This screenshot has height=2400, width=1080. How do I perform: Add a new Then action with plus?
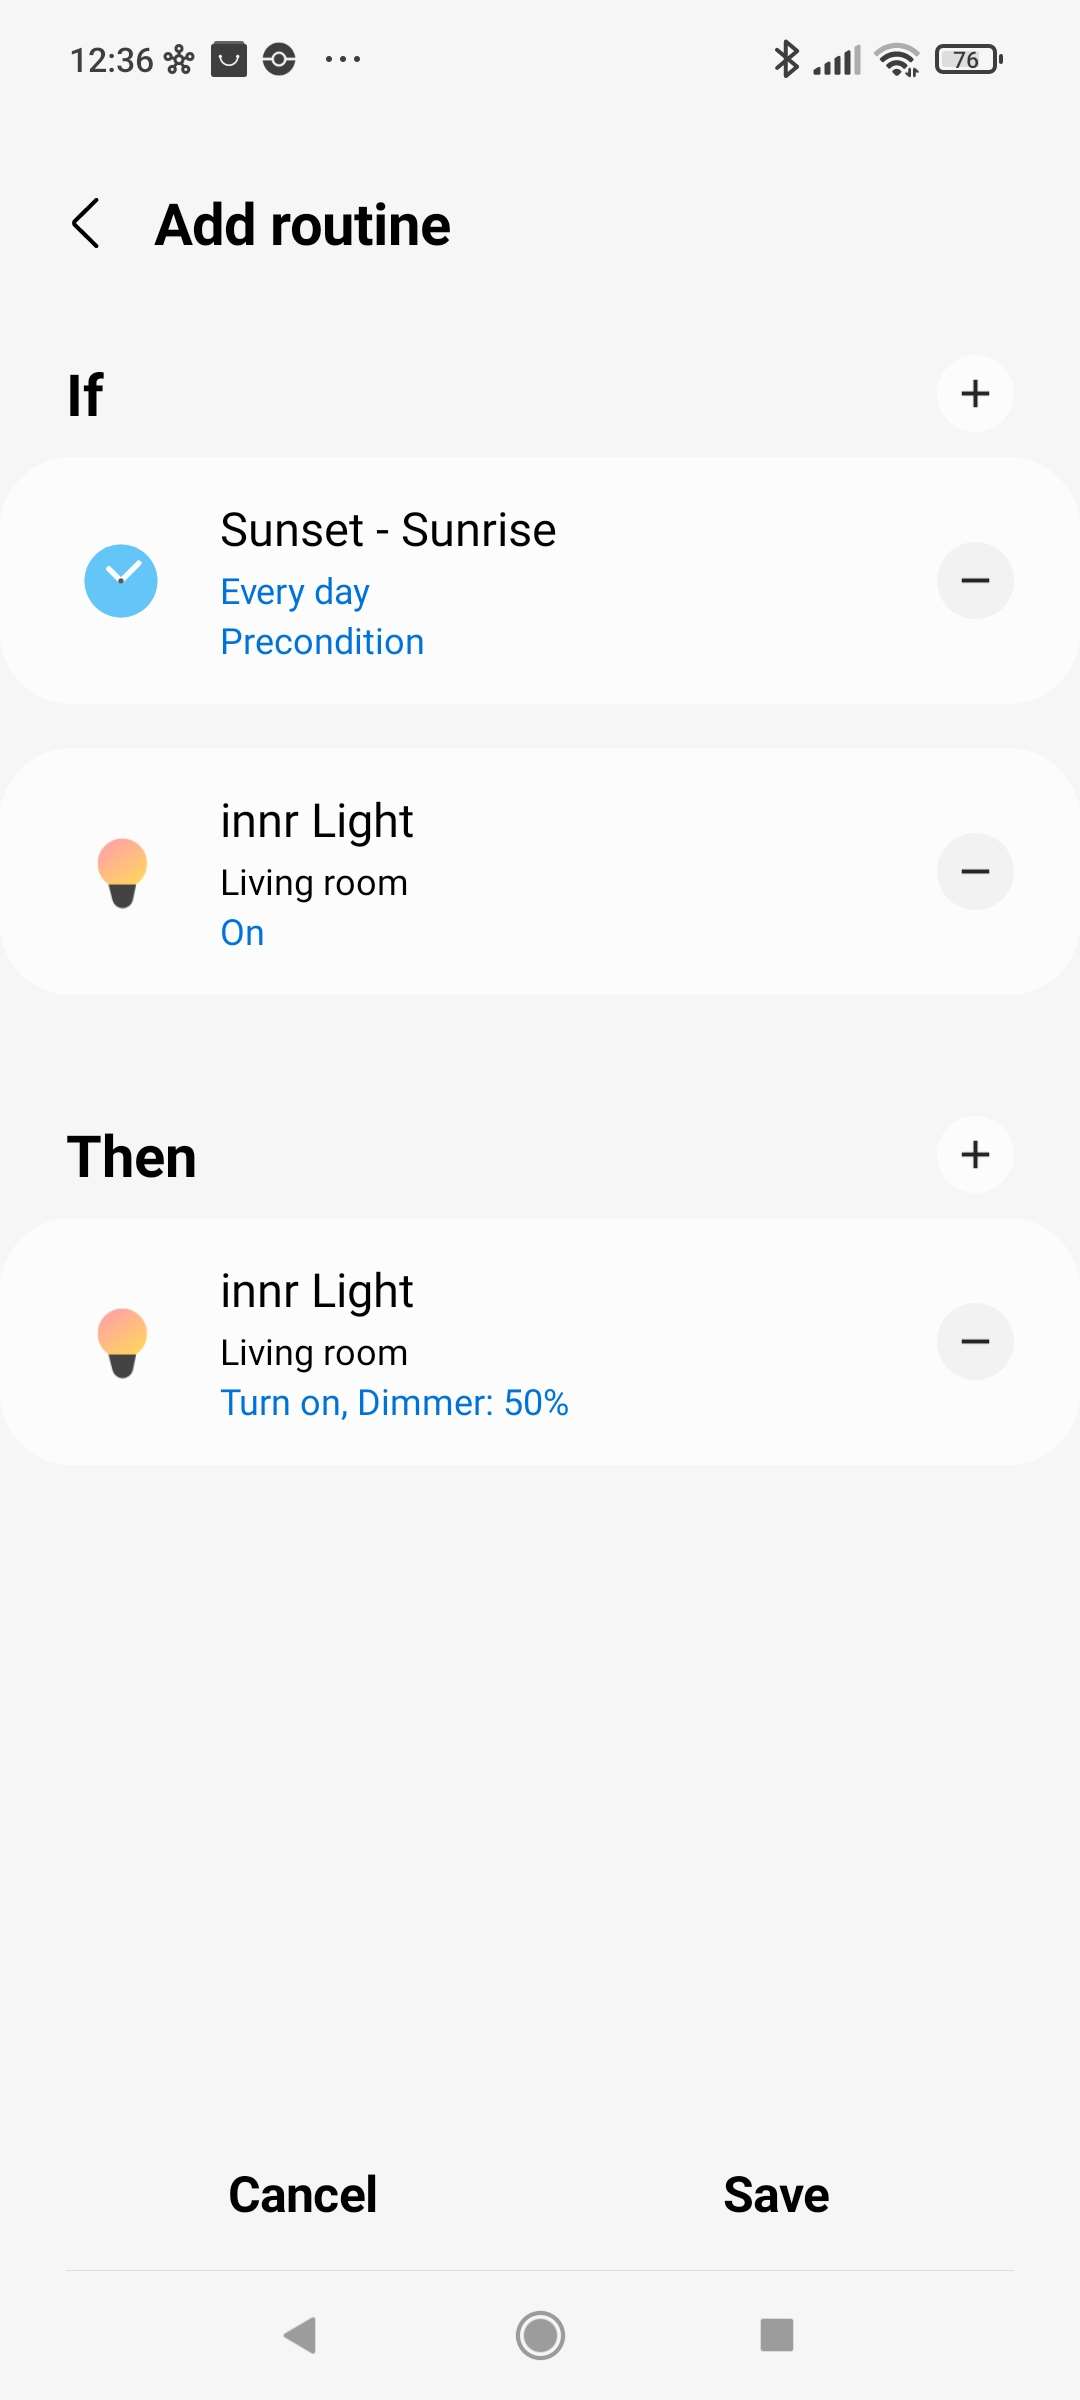click(974, 1155)
